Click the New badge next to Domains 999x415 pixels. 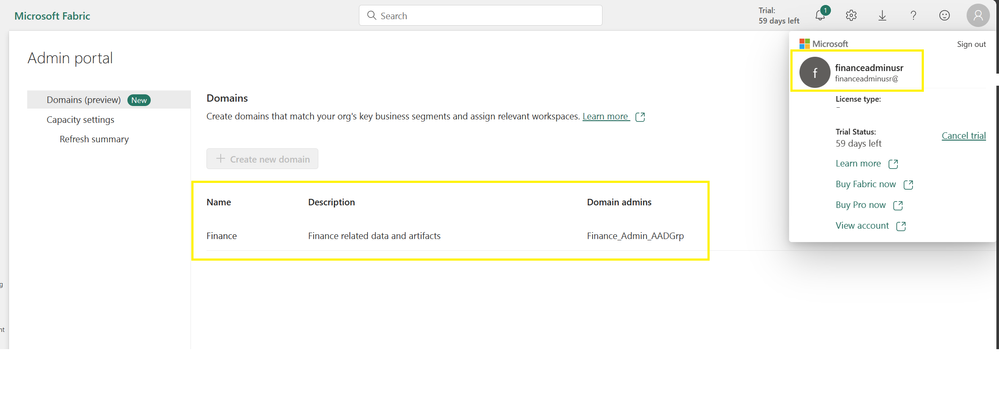[140, 100]
